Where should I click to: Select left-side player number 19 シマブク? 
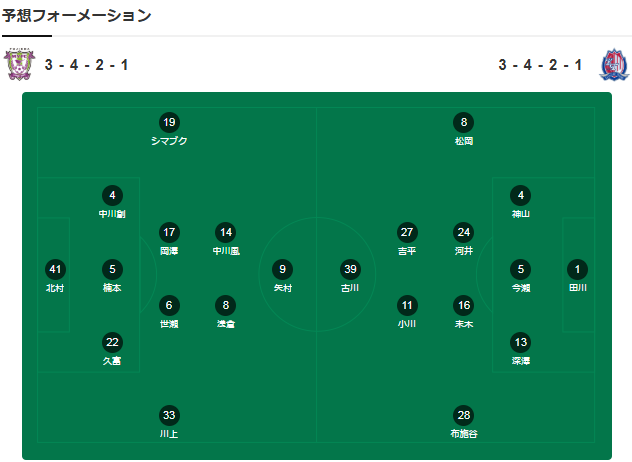(x=169, y=123)
